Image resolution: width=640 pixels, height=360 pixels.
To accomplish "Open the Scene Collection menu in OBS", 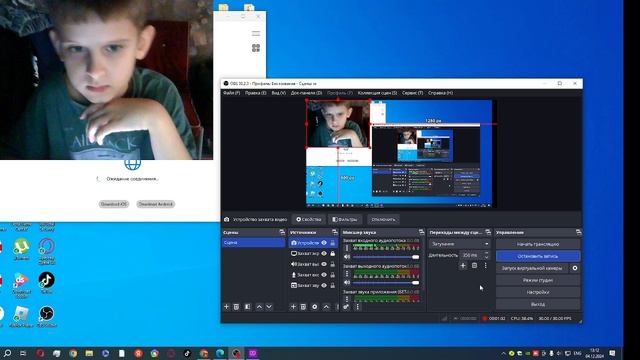I will (377, 93).
